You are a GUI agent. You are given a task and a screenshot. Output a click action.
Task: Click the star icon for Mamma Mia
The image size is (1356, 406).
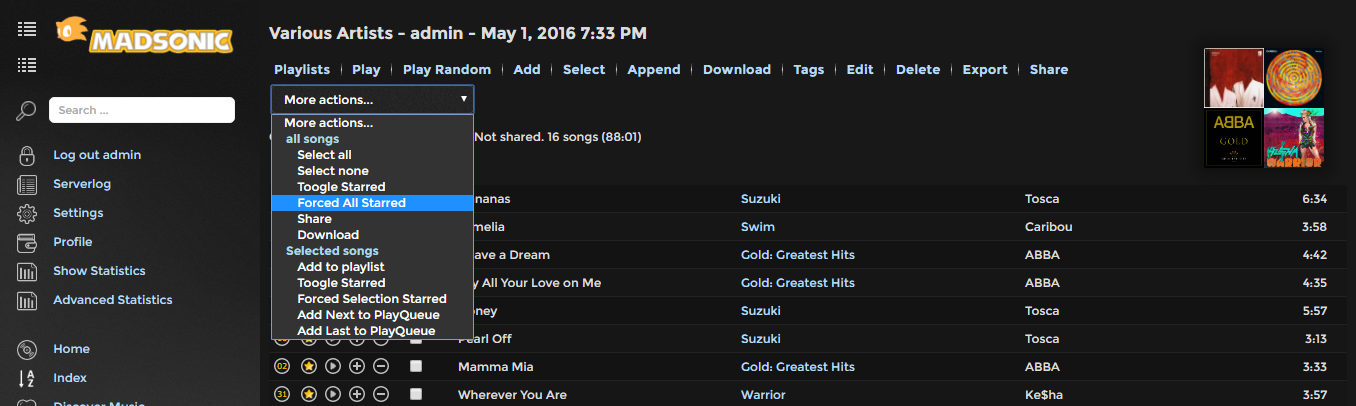coord(309,367)
